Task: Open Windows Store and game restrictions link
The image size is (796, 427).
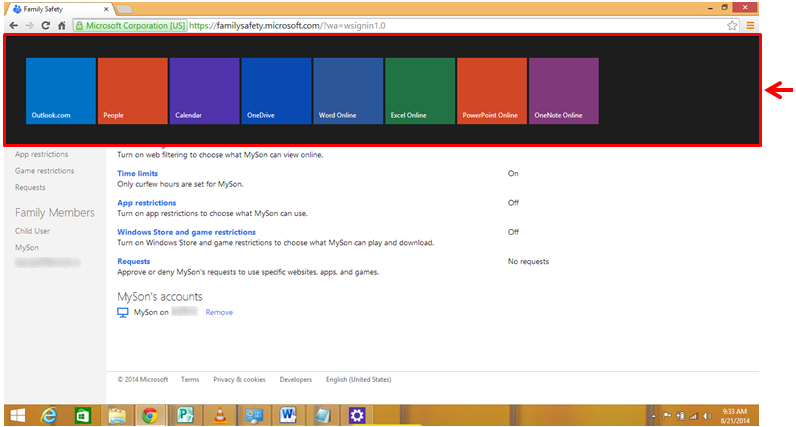Action: click(x=186, y=232)
